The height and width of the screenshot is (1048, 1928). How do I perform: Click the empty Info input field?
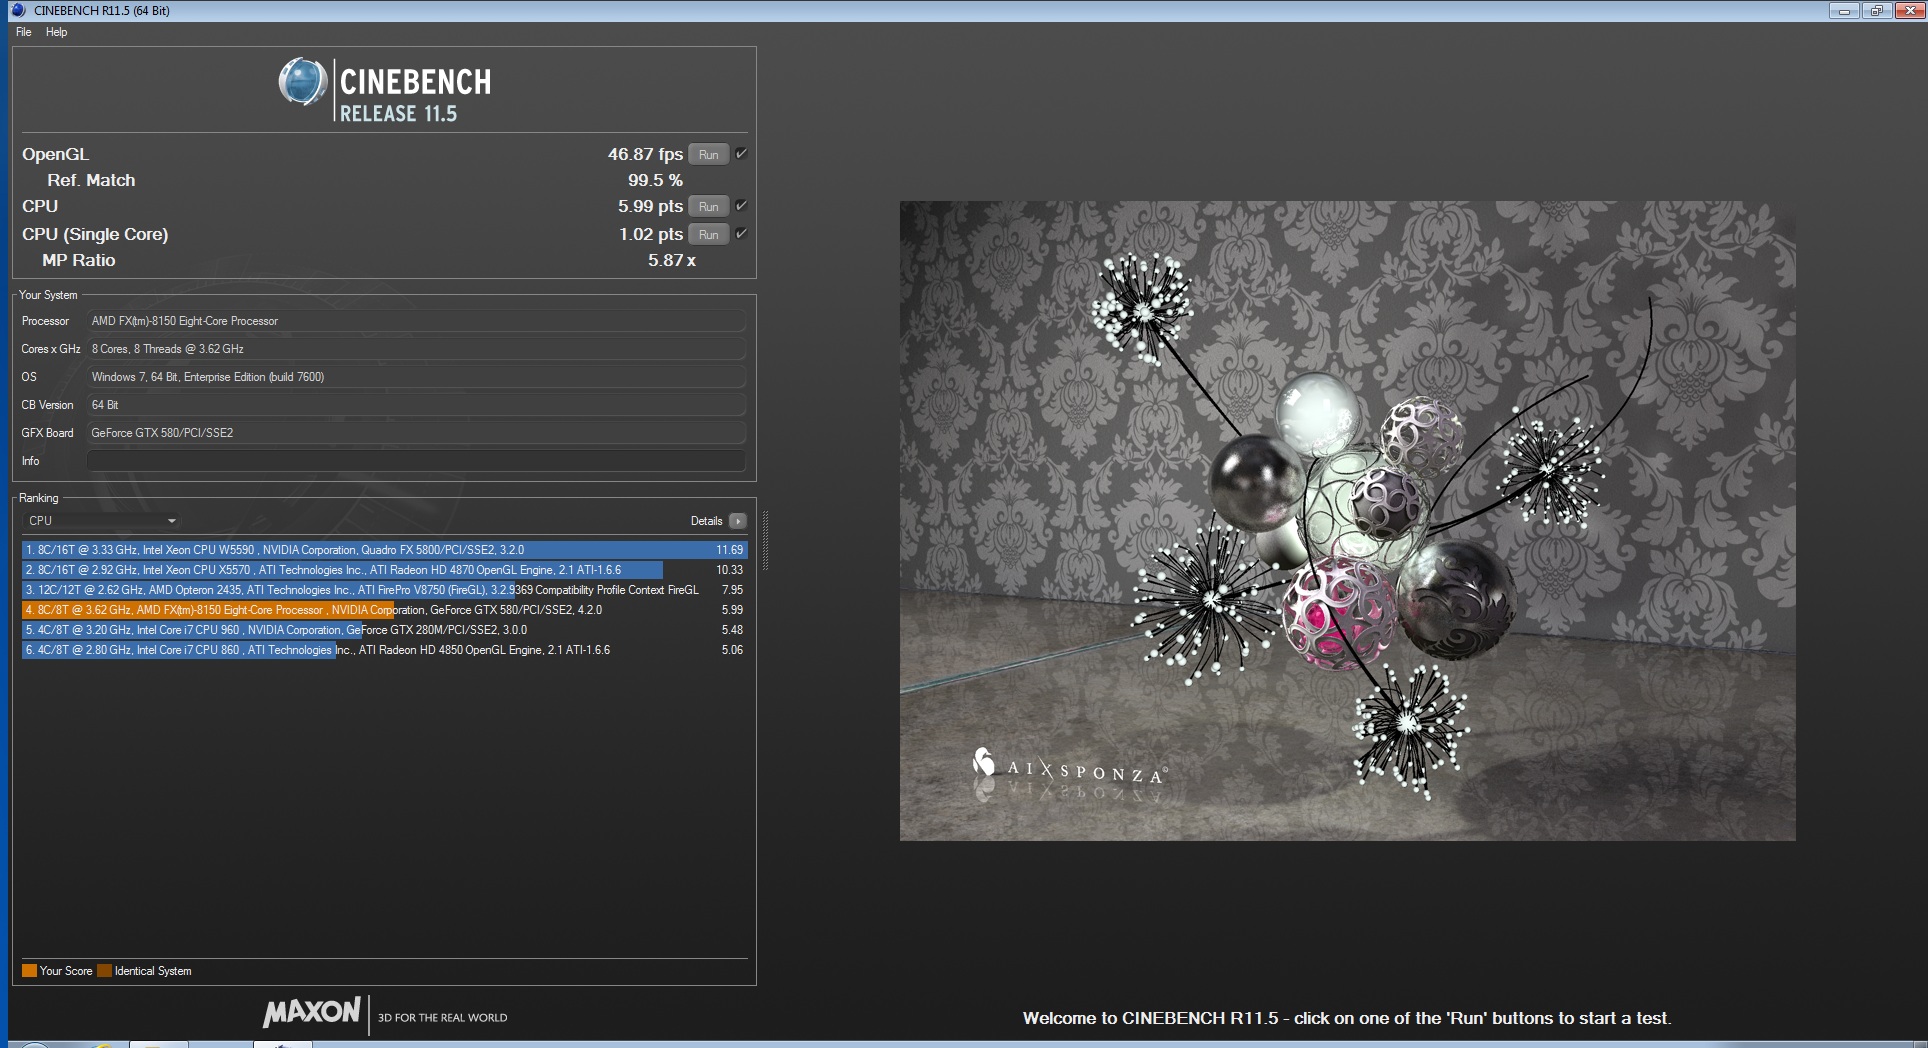(x=416, y=461)
